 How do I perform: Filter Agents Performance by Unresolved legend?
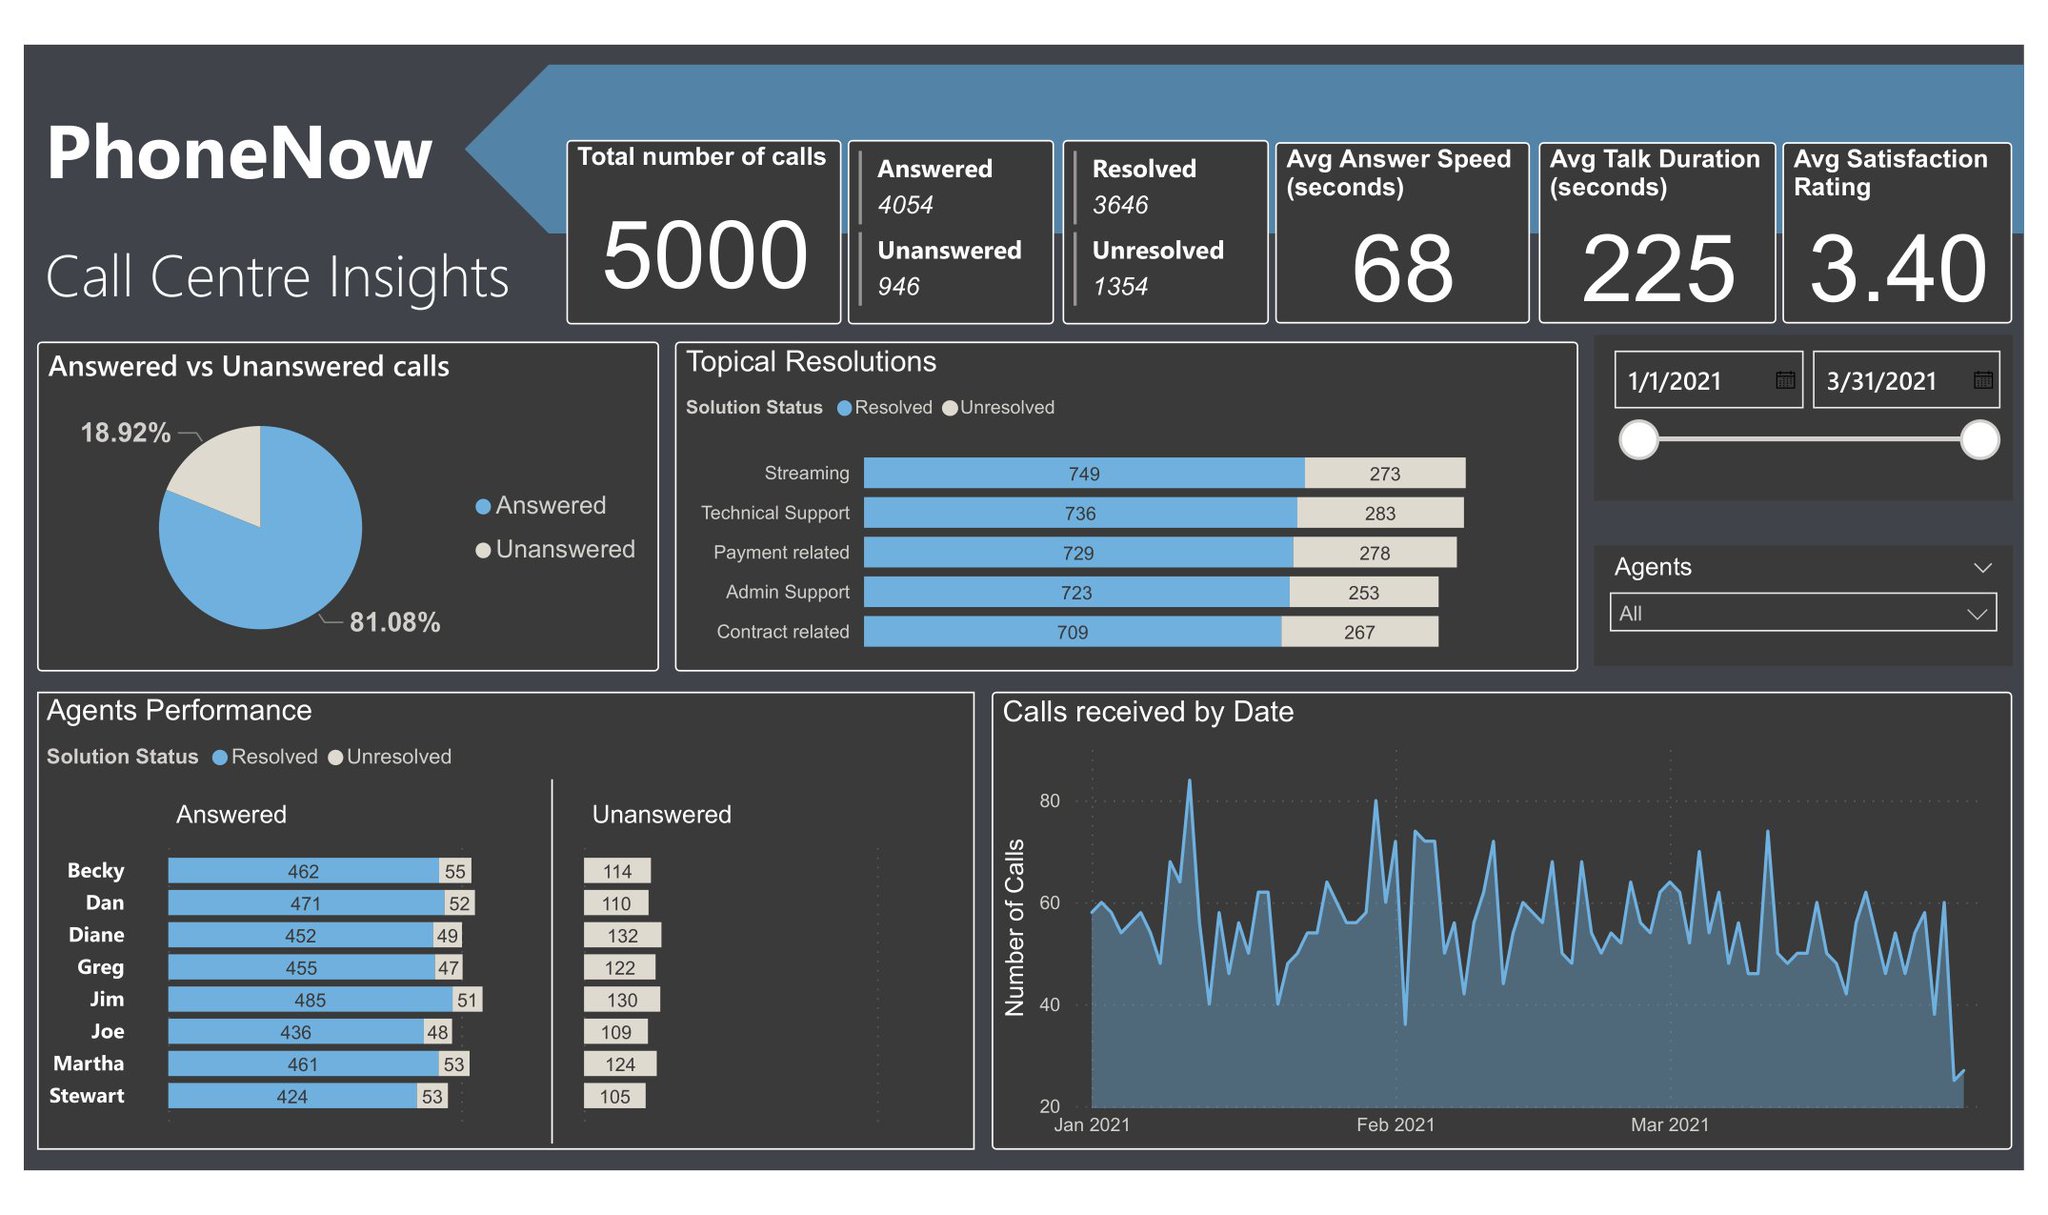390,757
